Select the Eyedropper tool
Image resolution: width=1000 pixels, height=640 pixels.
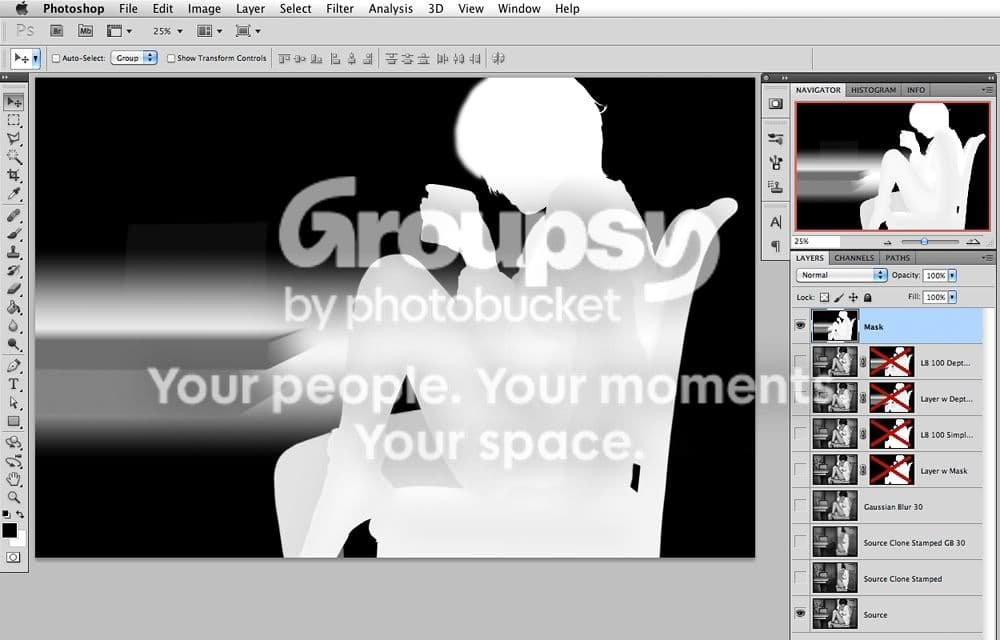pyautogui.click(x=13, y=193)
